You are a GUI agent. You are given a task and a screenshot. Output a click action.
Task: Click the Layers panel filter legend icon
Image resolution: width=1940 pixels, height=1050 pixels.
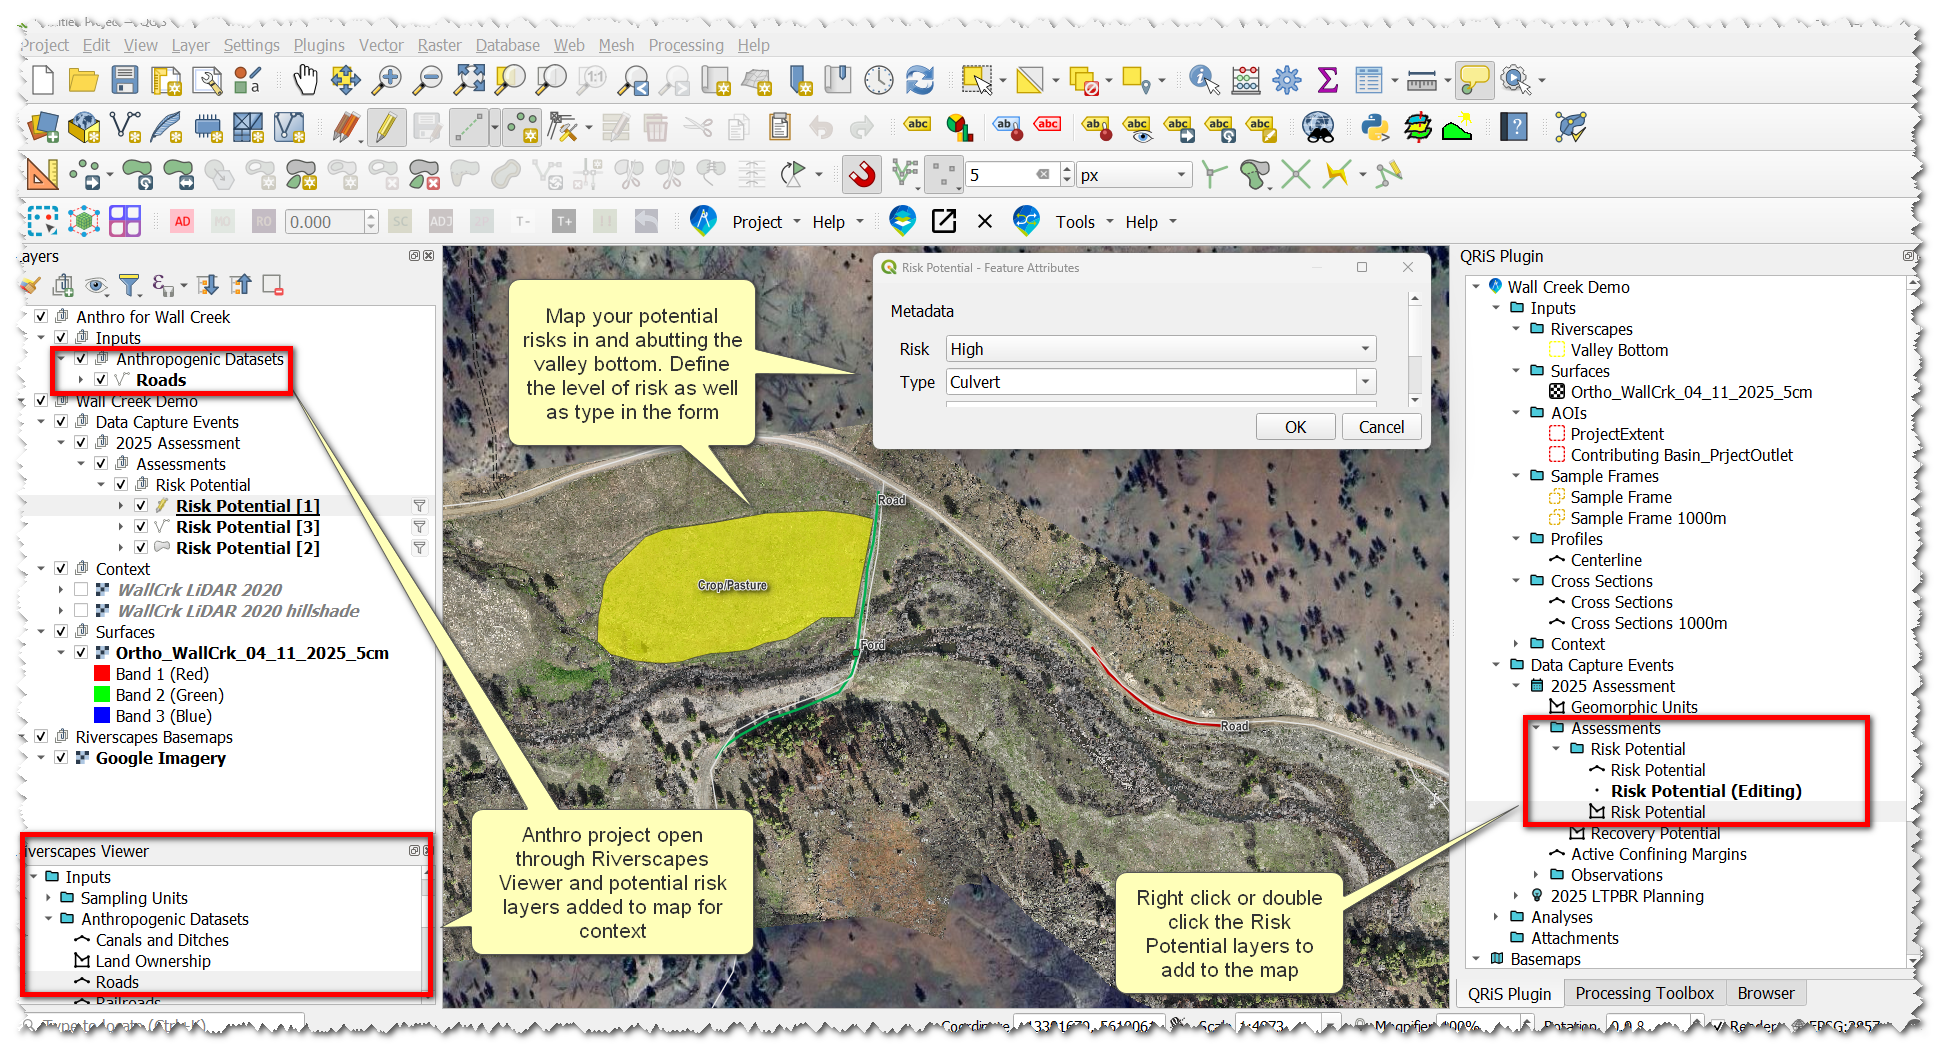[x=129, y=286]
